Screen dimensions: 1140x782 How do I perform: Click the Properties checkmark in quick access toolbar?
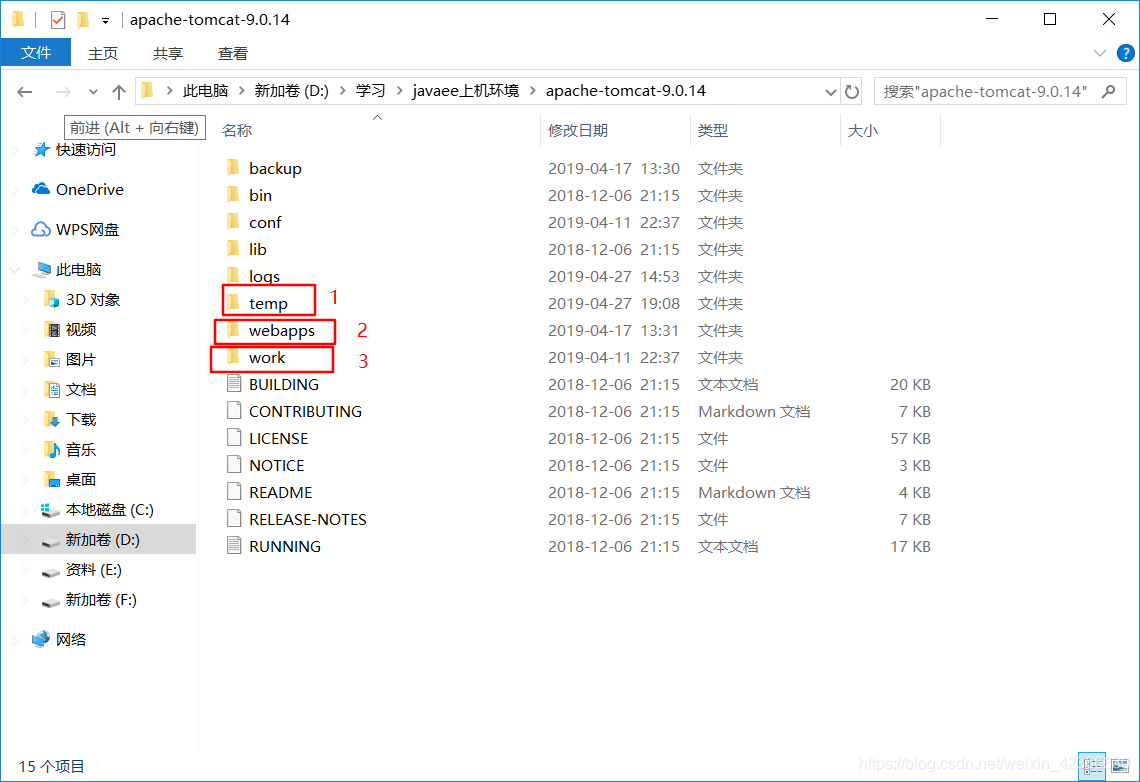pyautogui.click(x=58, y=20)
